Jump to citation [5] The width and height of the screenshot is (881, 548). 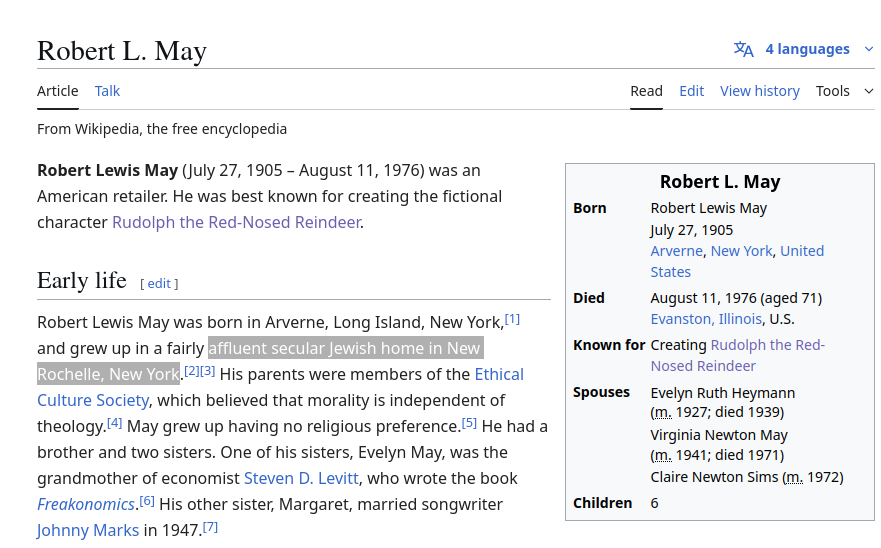click(x=469, y=423)
